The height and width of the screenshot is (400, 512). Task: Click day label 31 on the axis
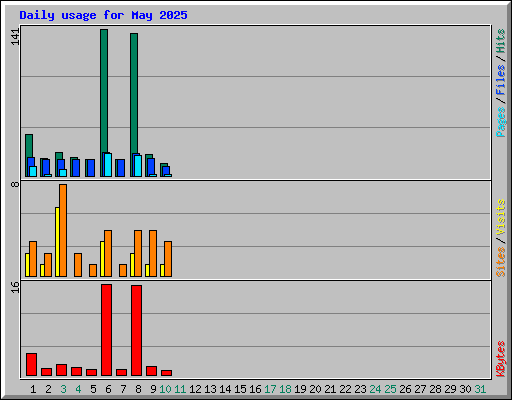click(x=480, y=389)
